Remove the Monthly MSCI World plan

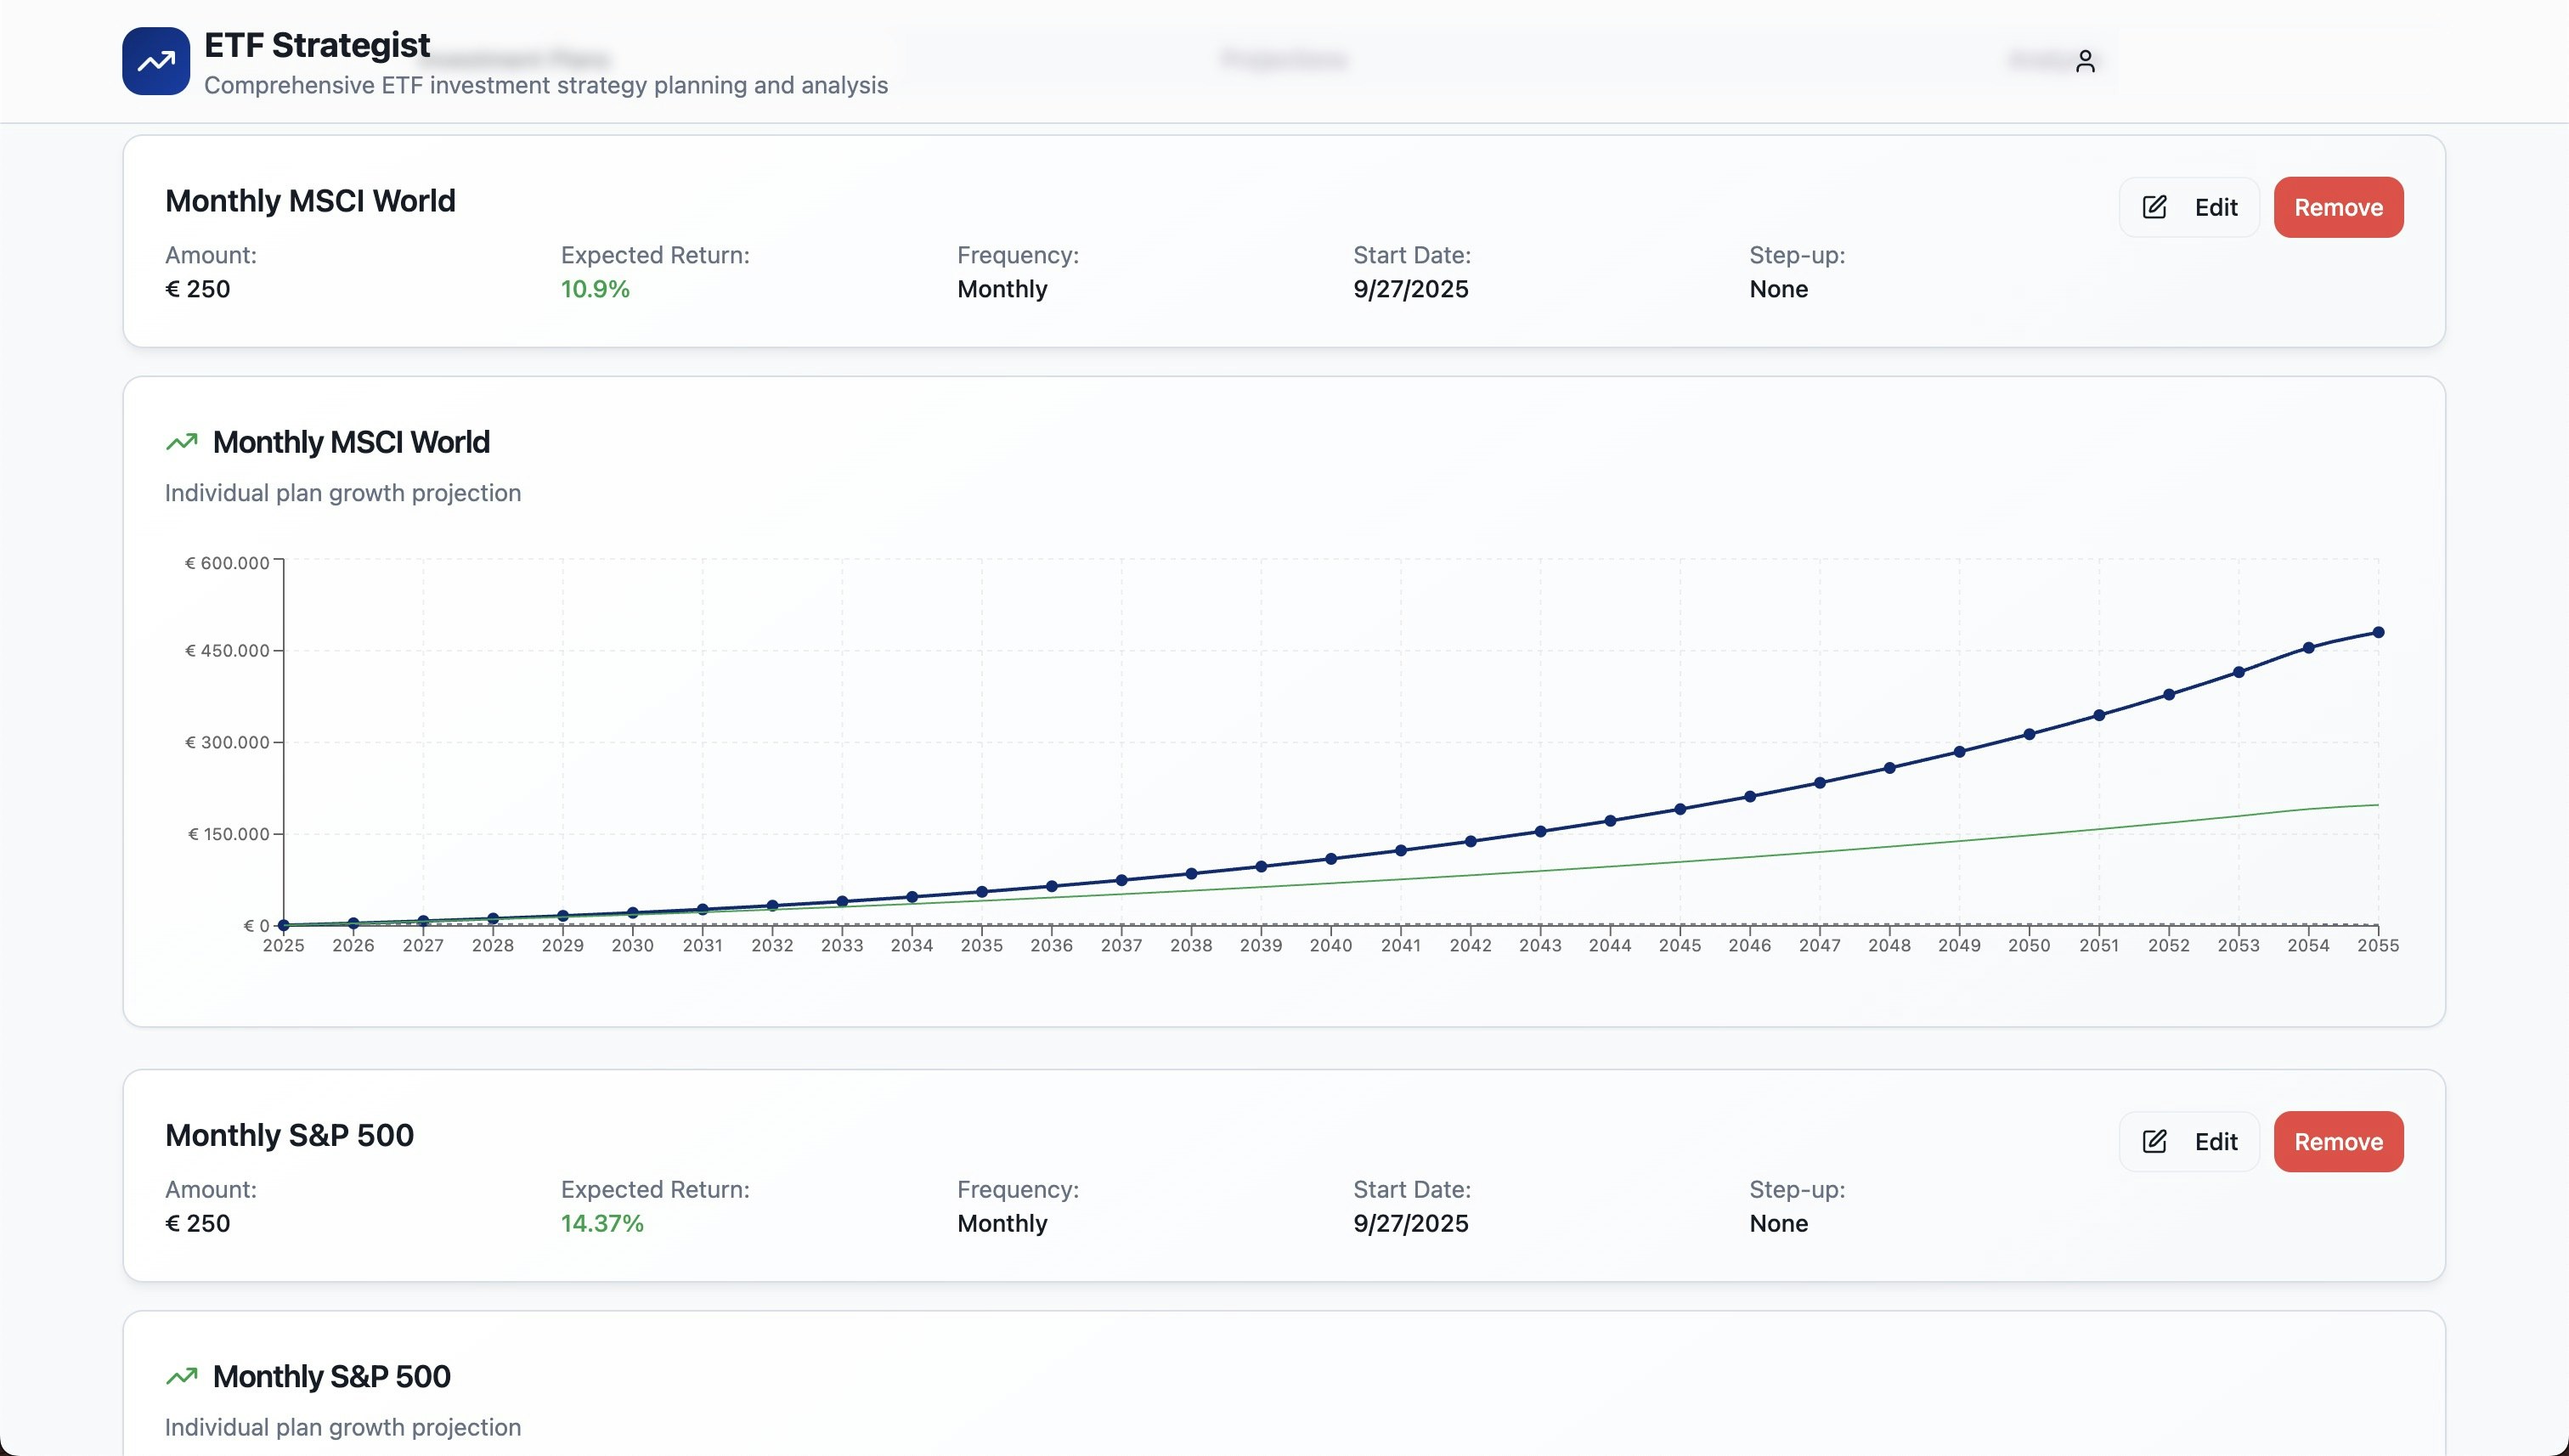pos(2338,207)
